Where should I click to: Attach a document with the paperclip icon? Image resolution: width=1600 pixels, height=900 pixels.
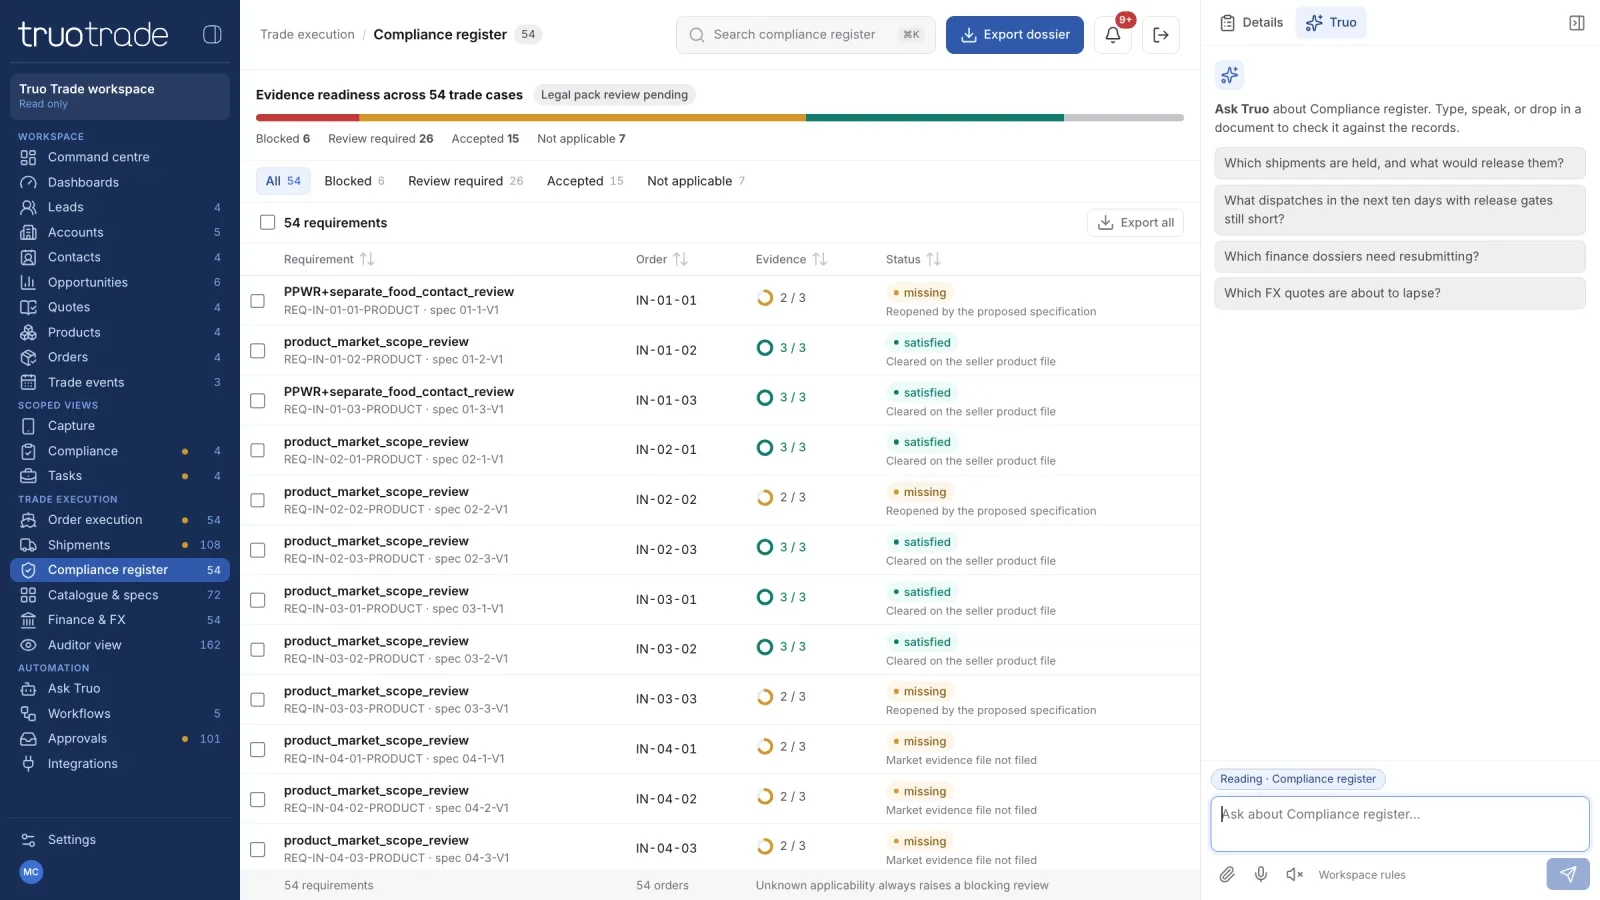pos(1227,875)
